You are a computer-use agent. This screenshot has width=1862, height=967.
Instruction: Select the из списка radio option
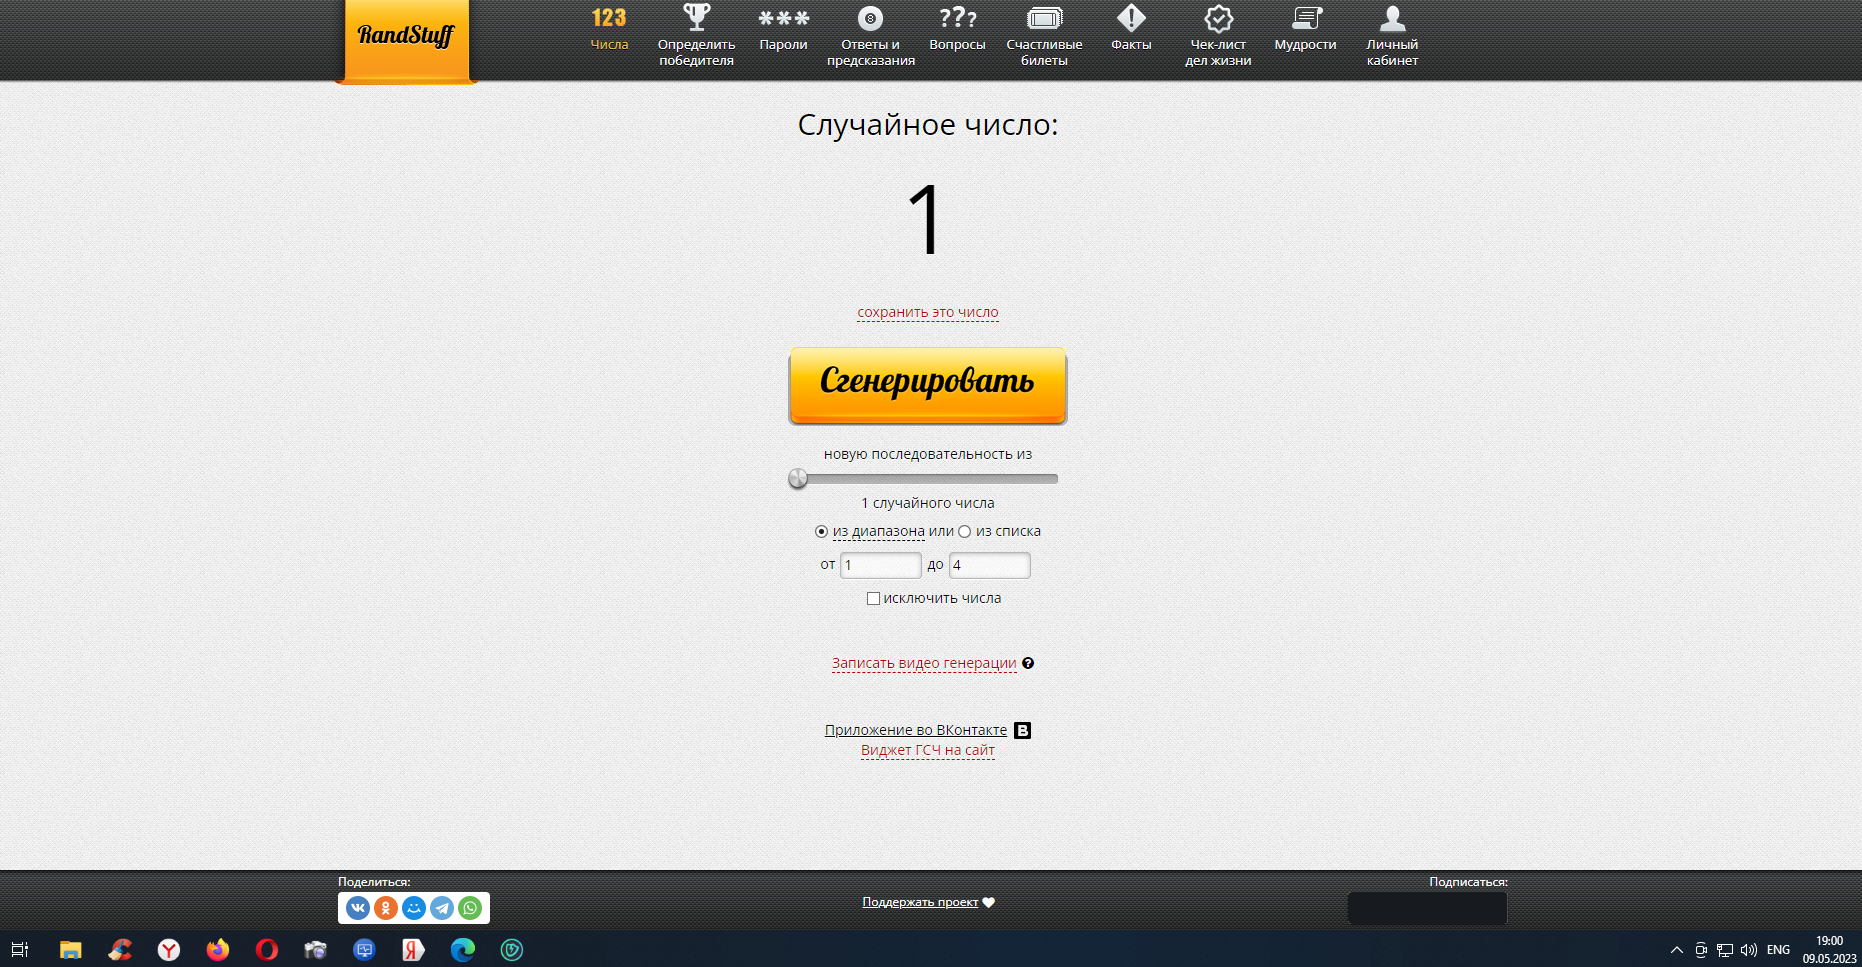click(964, 531)
